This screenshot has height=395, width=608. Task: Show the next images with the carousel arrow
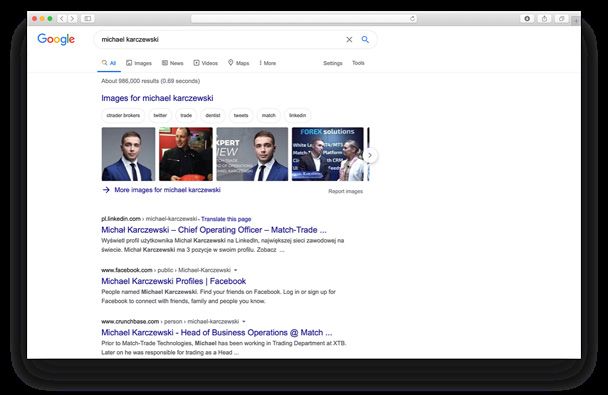click(x=370, y=155)
